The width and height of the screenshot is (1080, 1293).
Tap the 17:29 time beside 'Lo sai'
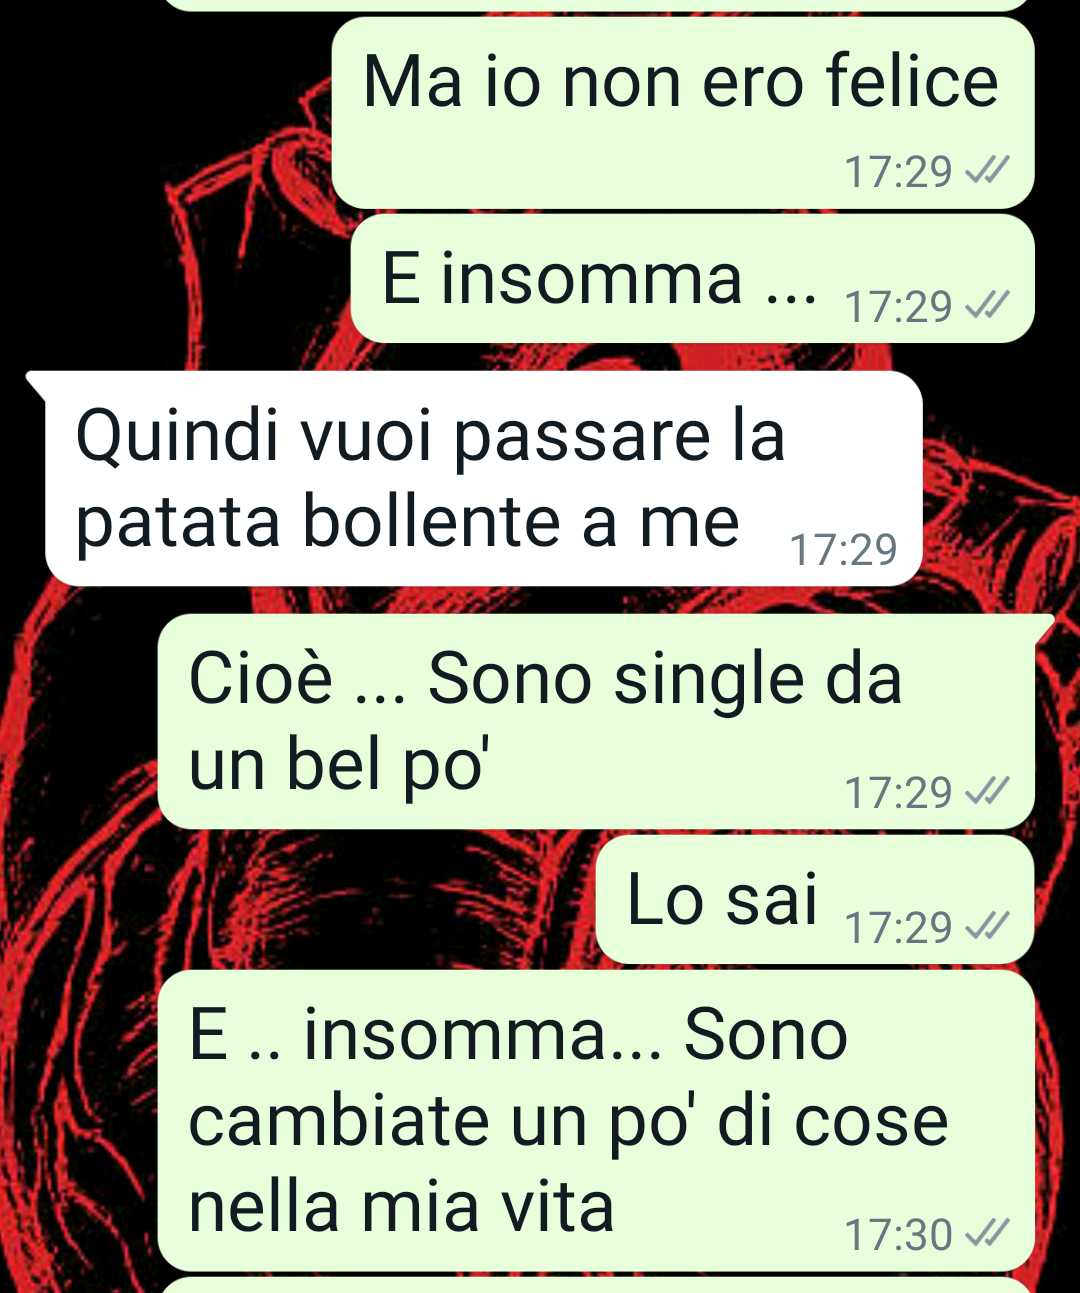coord(898,928)
